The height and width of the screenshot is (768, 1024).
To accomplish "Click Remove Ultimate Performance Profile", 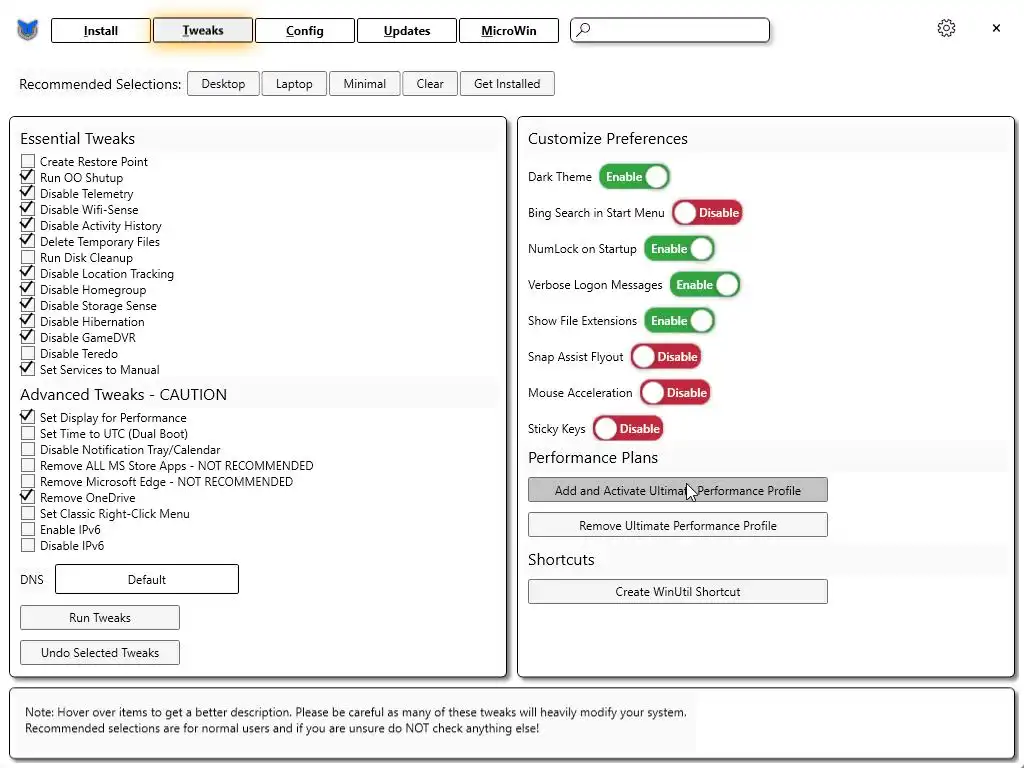I will (x=678, y=525).
